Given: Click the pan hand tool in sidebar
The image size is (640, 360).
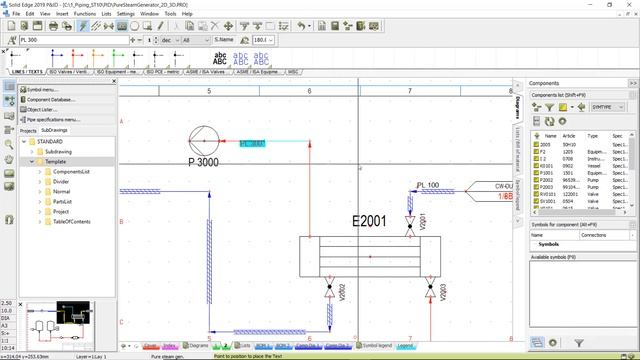Looking at the screenshot, I should (x=9, y=159).
